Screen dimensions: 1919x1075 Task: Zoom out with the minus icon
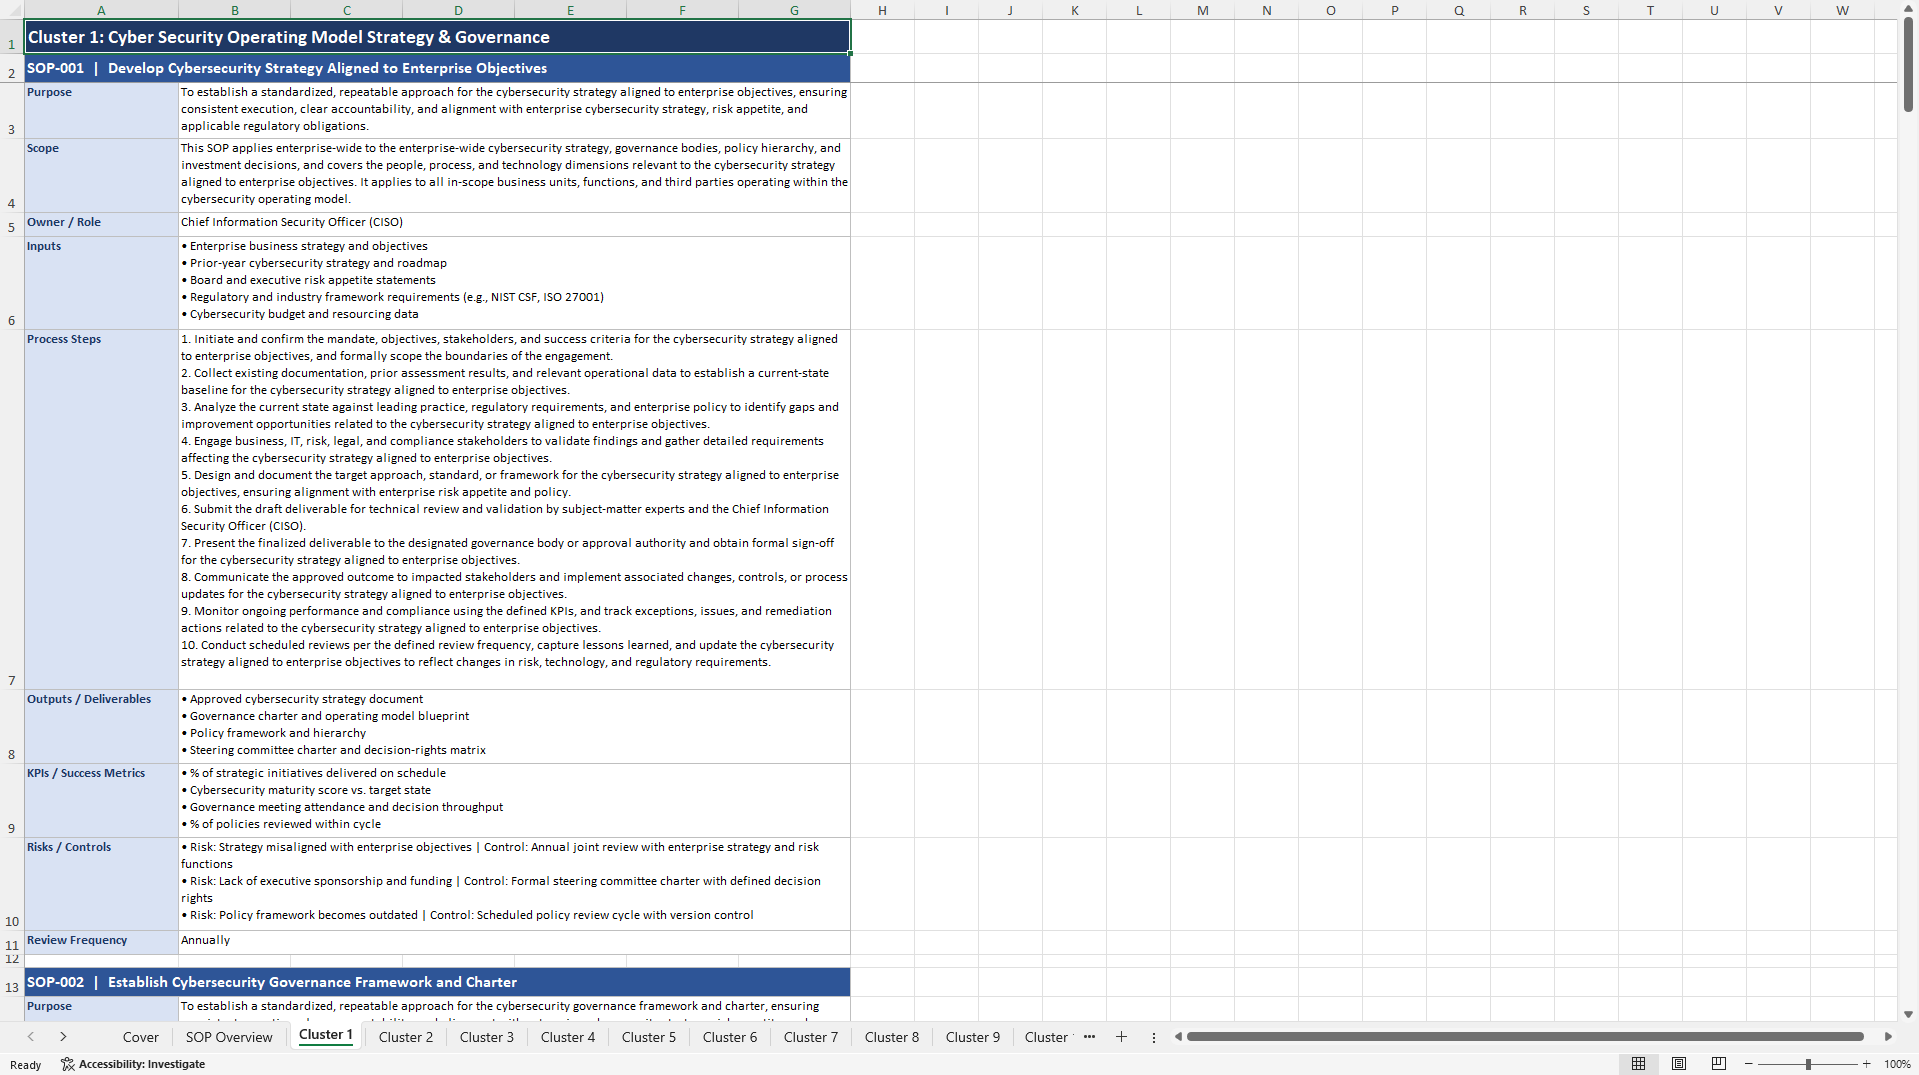tap(1749, 1064)
